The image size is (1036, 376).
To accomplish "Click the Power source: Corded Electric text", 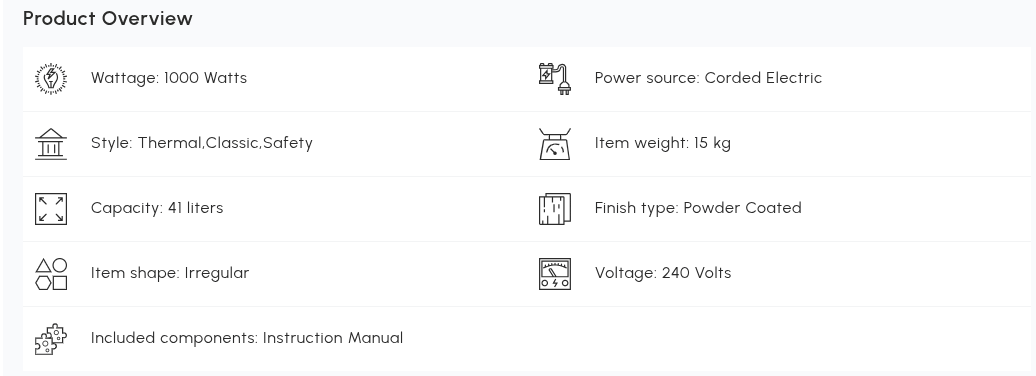I will point(708,78).
